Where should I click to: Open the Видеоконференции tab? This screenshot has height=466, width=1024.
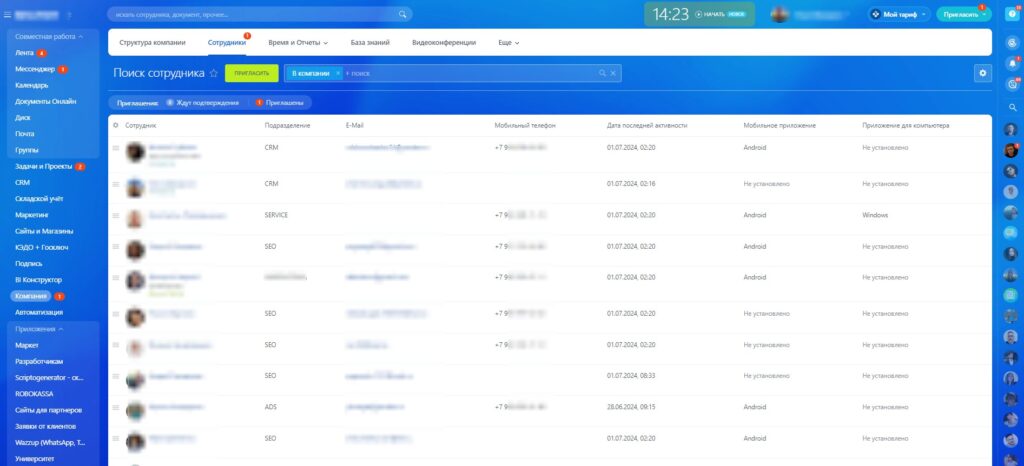443,42
